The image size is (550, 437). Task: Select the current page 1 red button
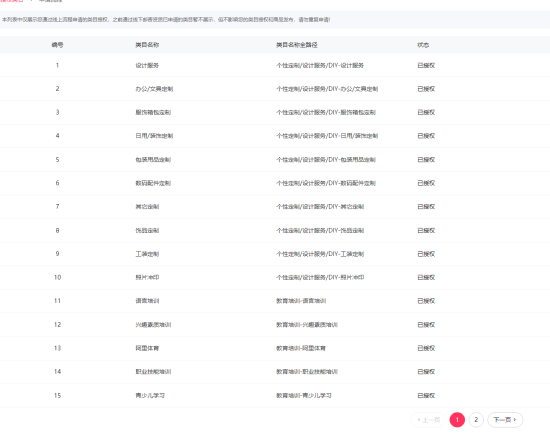[457, 419]
